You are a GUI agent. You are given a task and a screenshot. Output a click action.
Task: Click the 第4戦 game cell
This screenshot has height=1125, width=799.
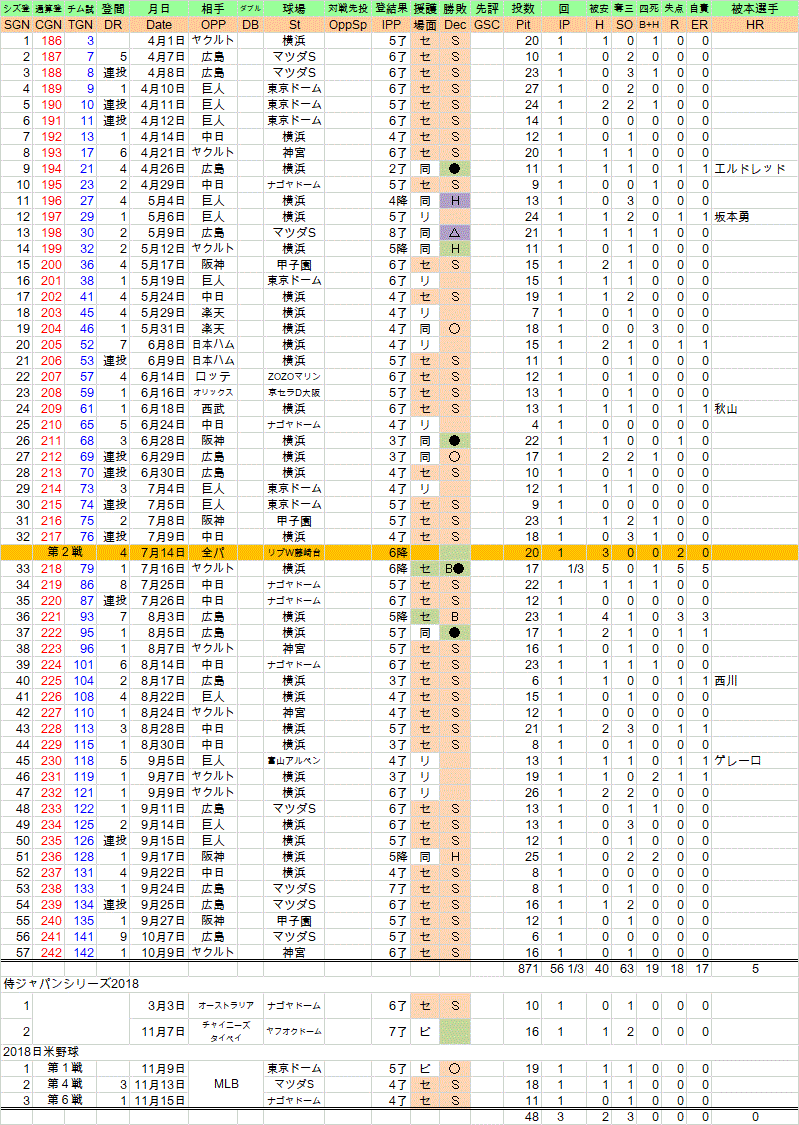[65, 1084]
